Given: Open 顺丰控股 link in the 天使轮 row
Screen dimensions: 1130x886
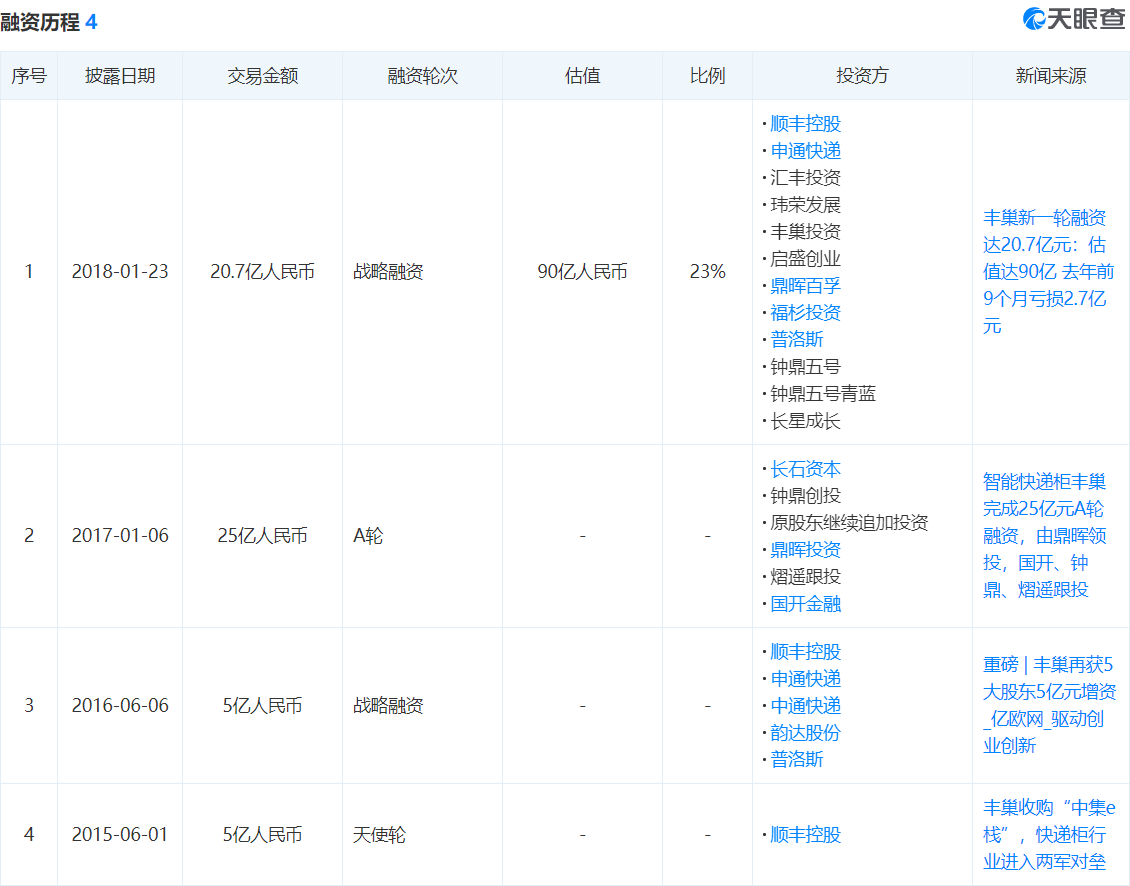Looking at the screenshot, I should pos(805,835).
